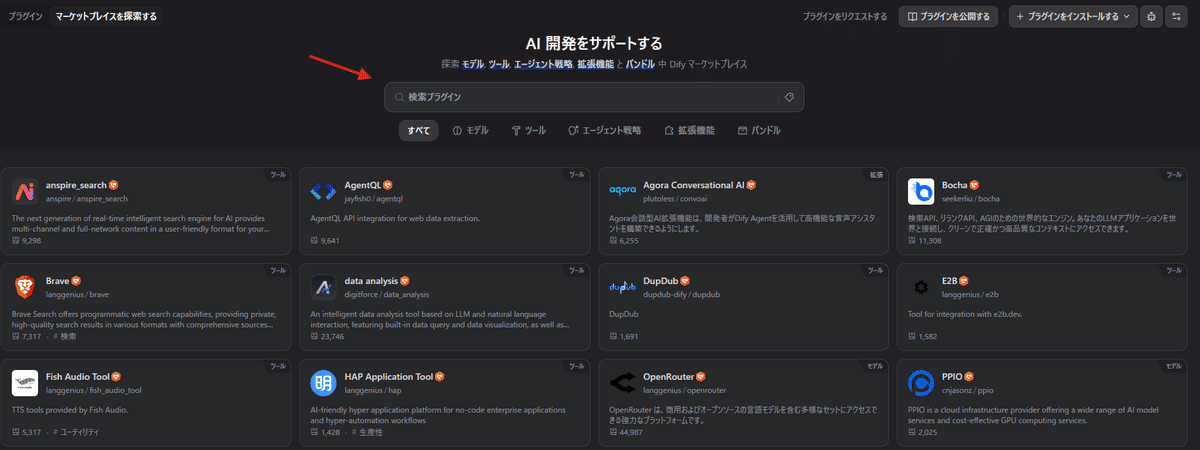Select the モデル filter tab
The image size is (1200, 450).
[470, 131]
